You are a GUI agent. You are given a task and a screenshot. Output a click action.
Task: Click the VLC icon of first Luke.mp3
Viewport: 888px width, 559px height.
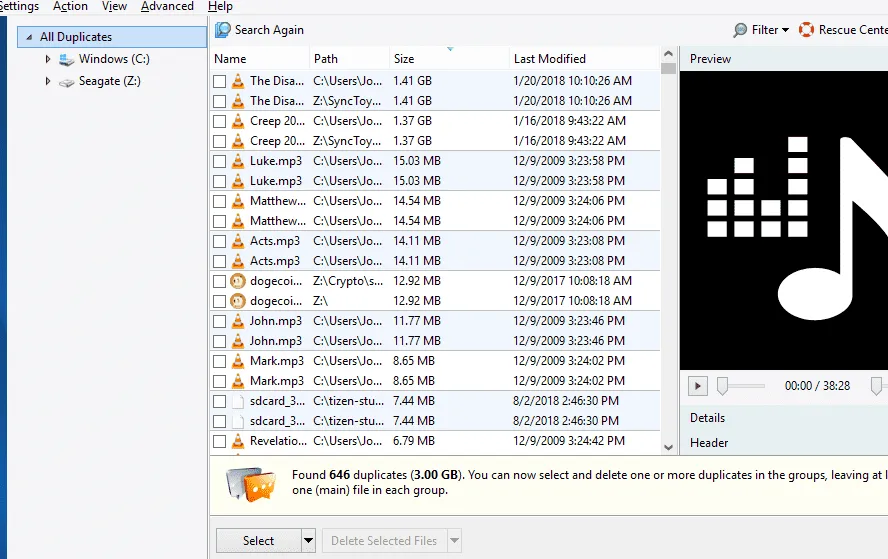(x=238, y=161)
